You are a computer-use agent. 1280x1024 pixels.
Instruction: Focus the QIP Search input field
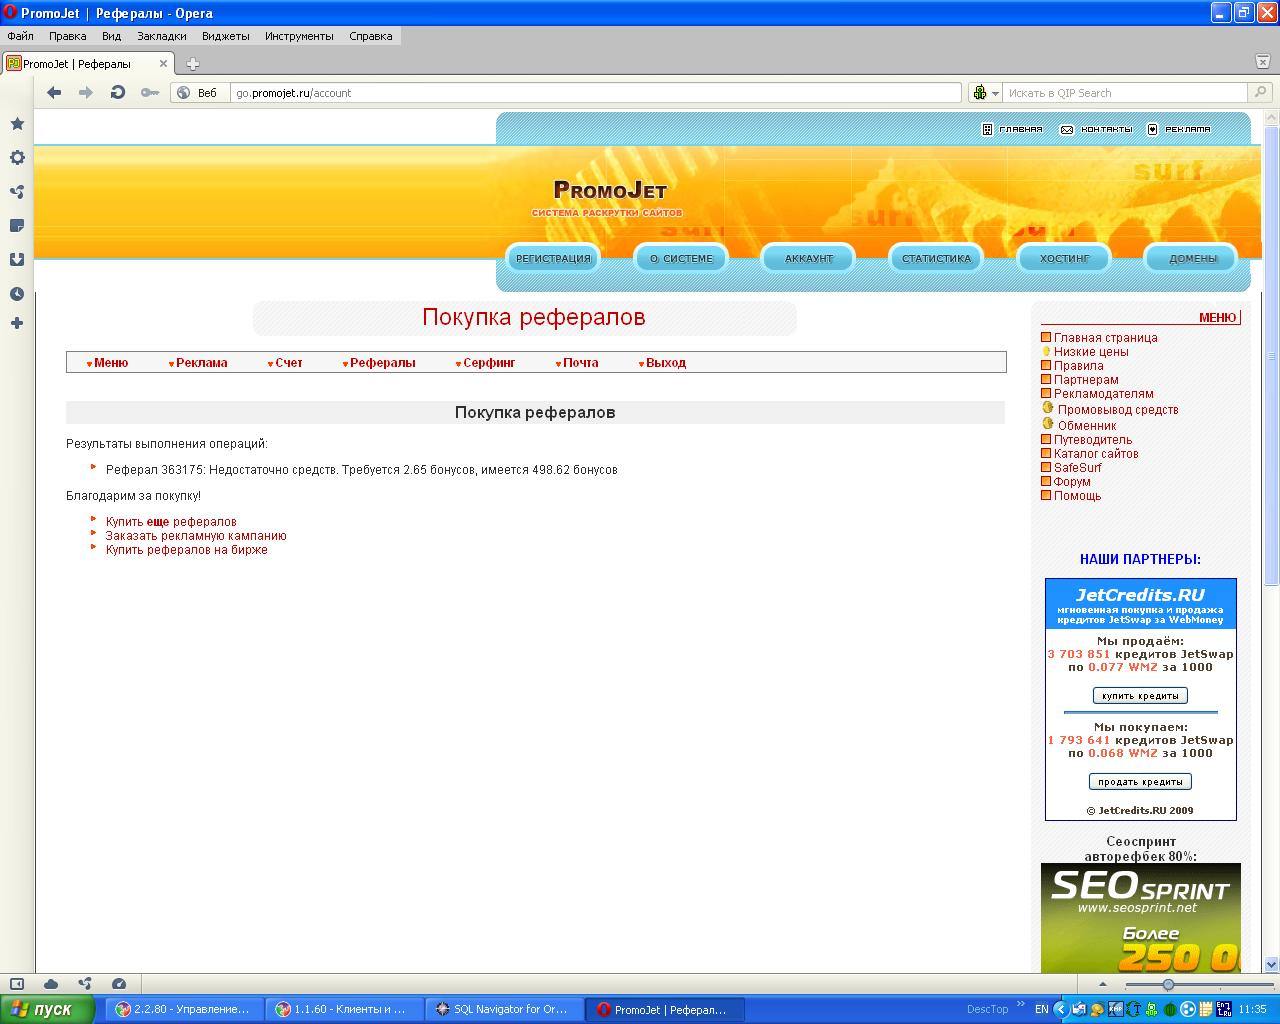coord(1125,92)
